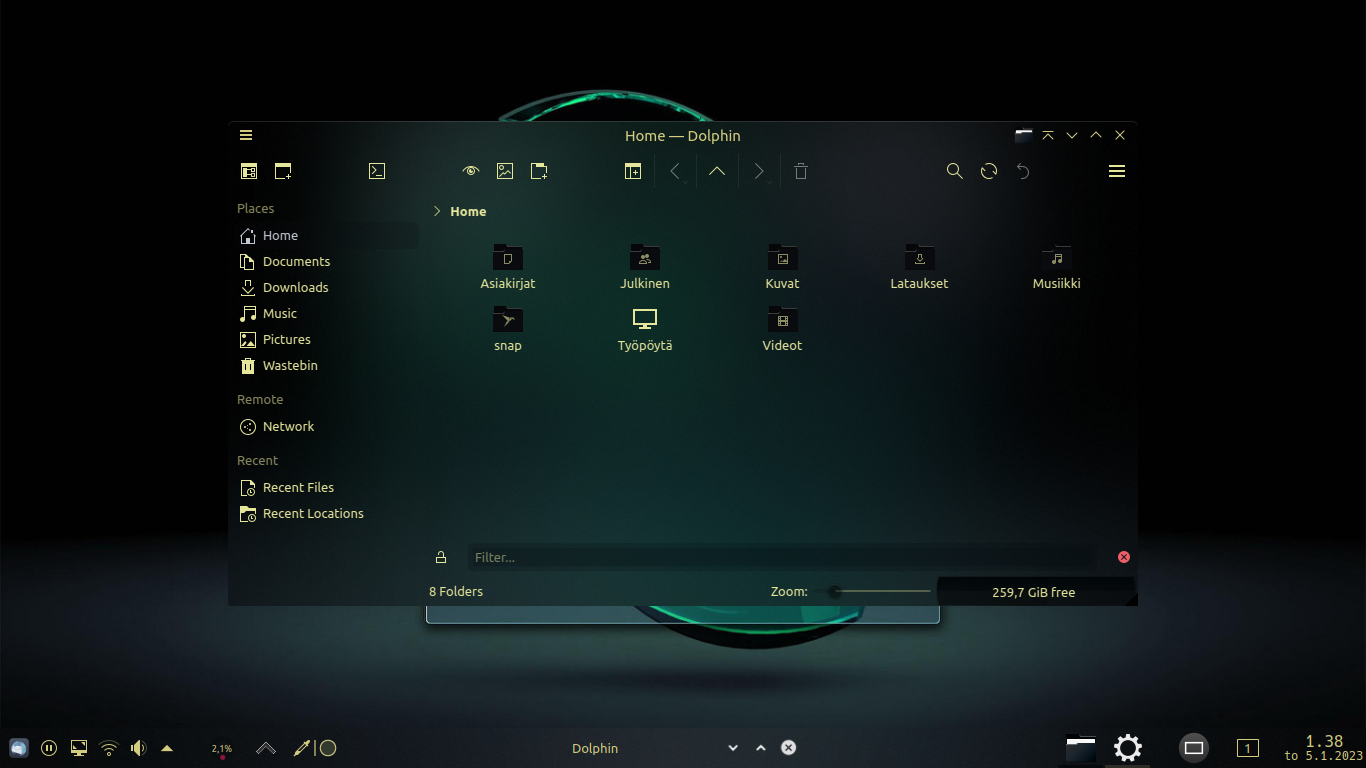This screenshot has height=768, width=1366.
Task: Open the terminal panel icon
Action: click(377, 171)
